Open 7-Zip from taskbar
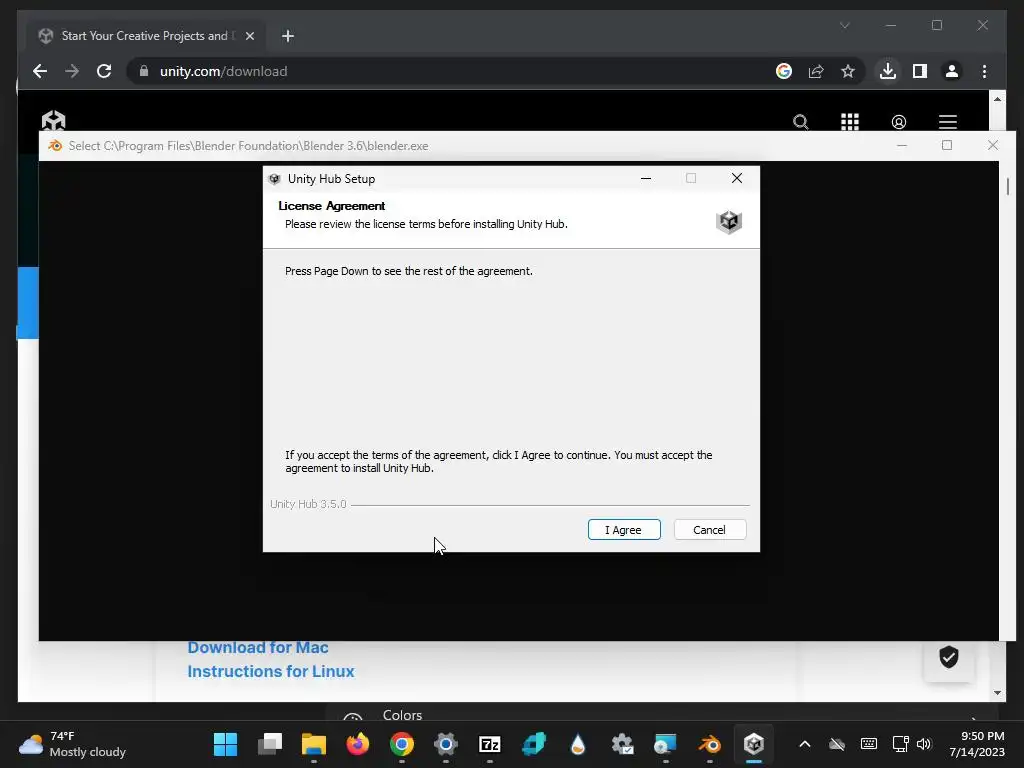 pyautogui.click(x=490, y=744)
